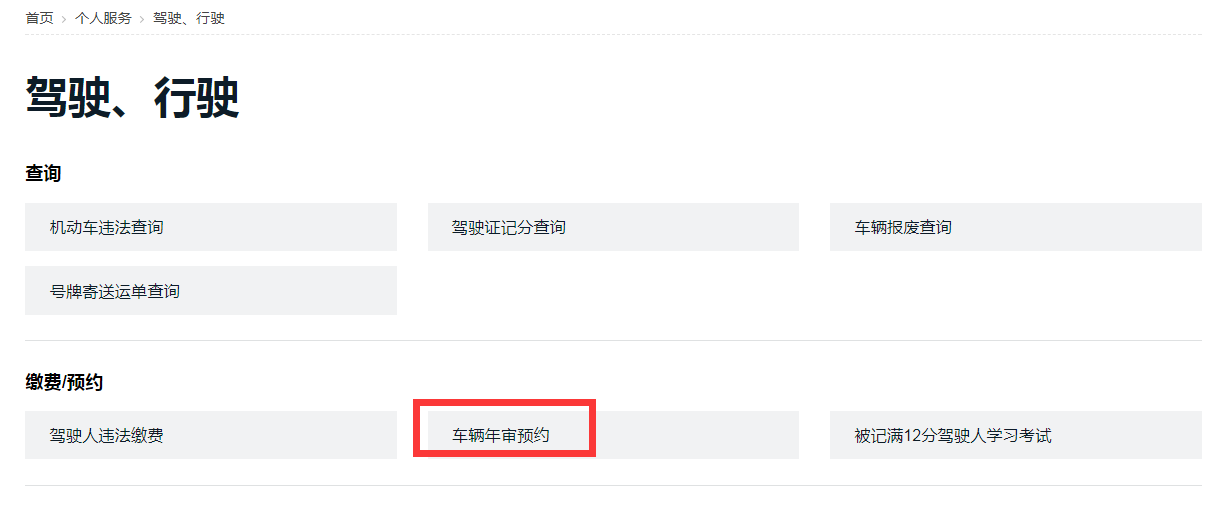Click the 驾驶、行驶 breadcrumb item
1216x509 pixels.
coord(189,18)
